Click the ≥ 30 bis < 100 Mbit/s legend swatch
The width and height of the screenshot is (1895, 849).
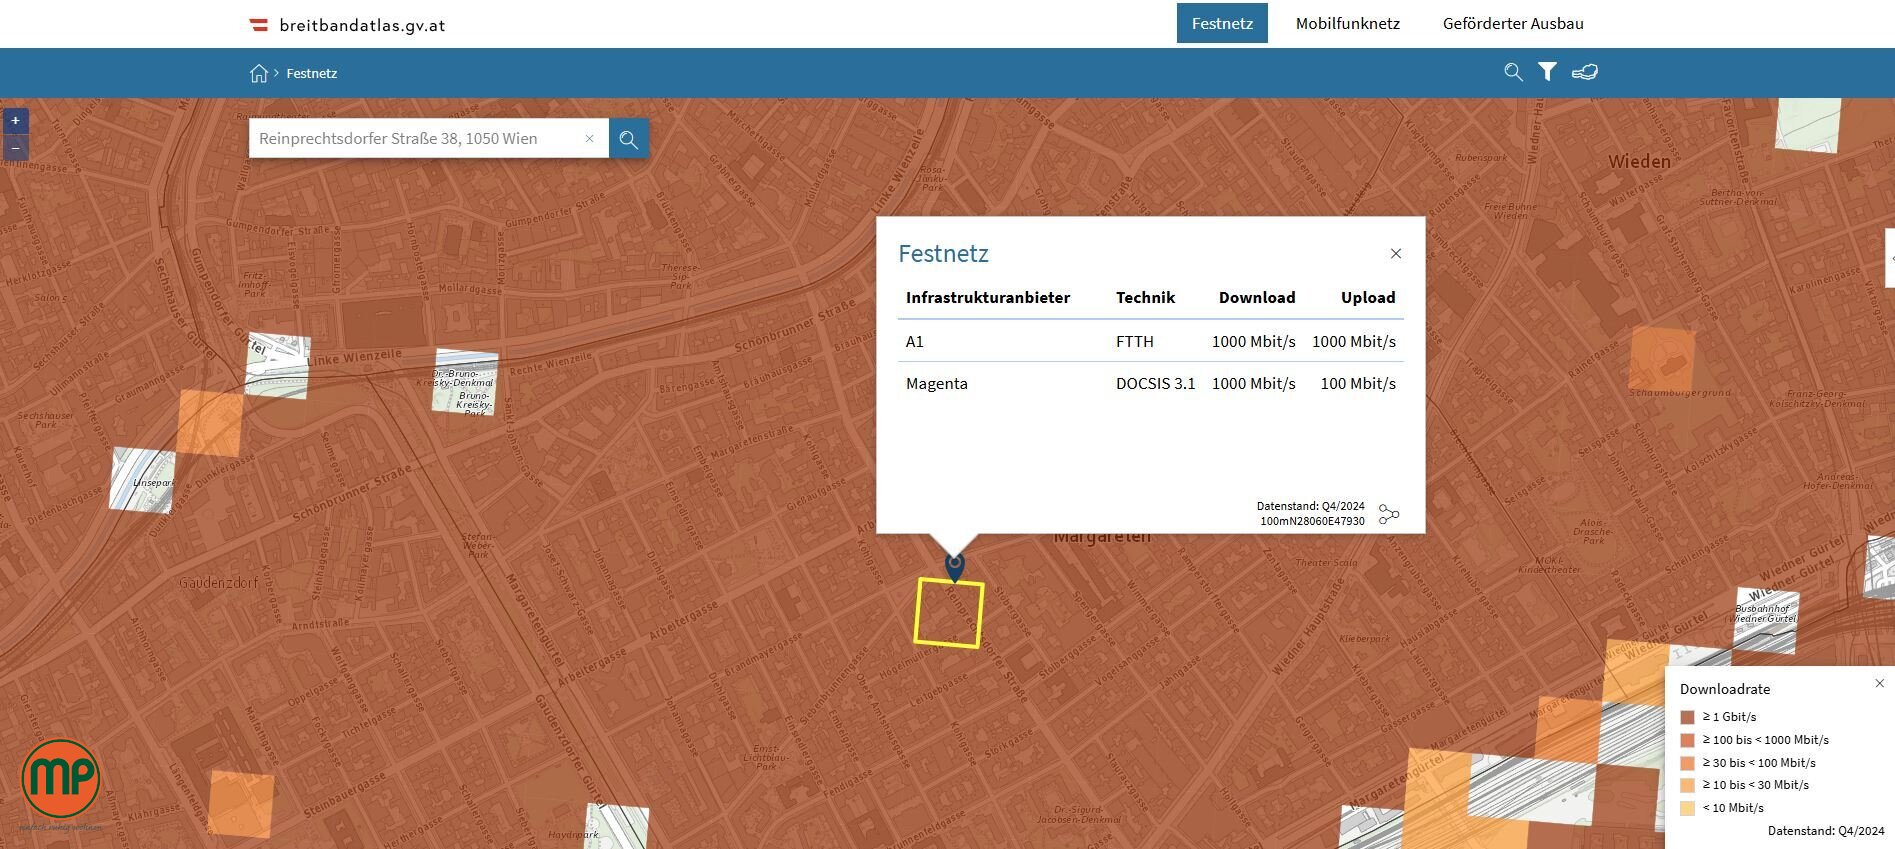(1688, 763)
